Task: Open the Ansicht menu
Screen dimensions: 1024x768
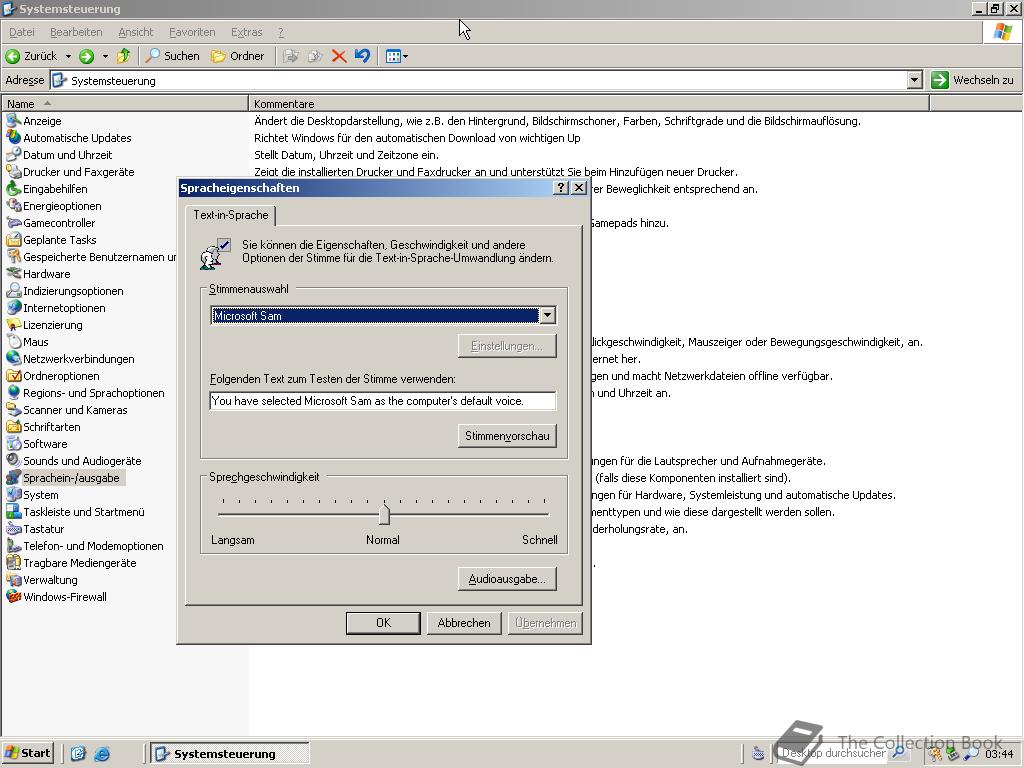Action: [x=136, y=32]
